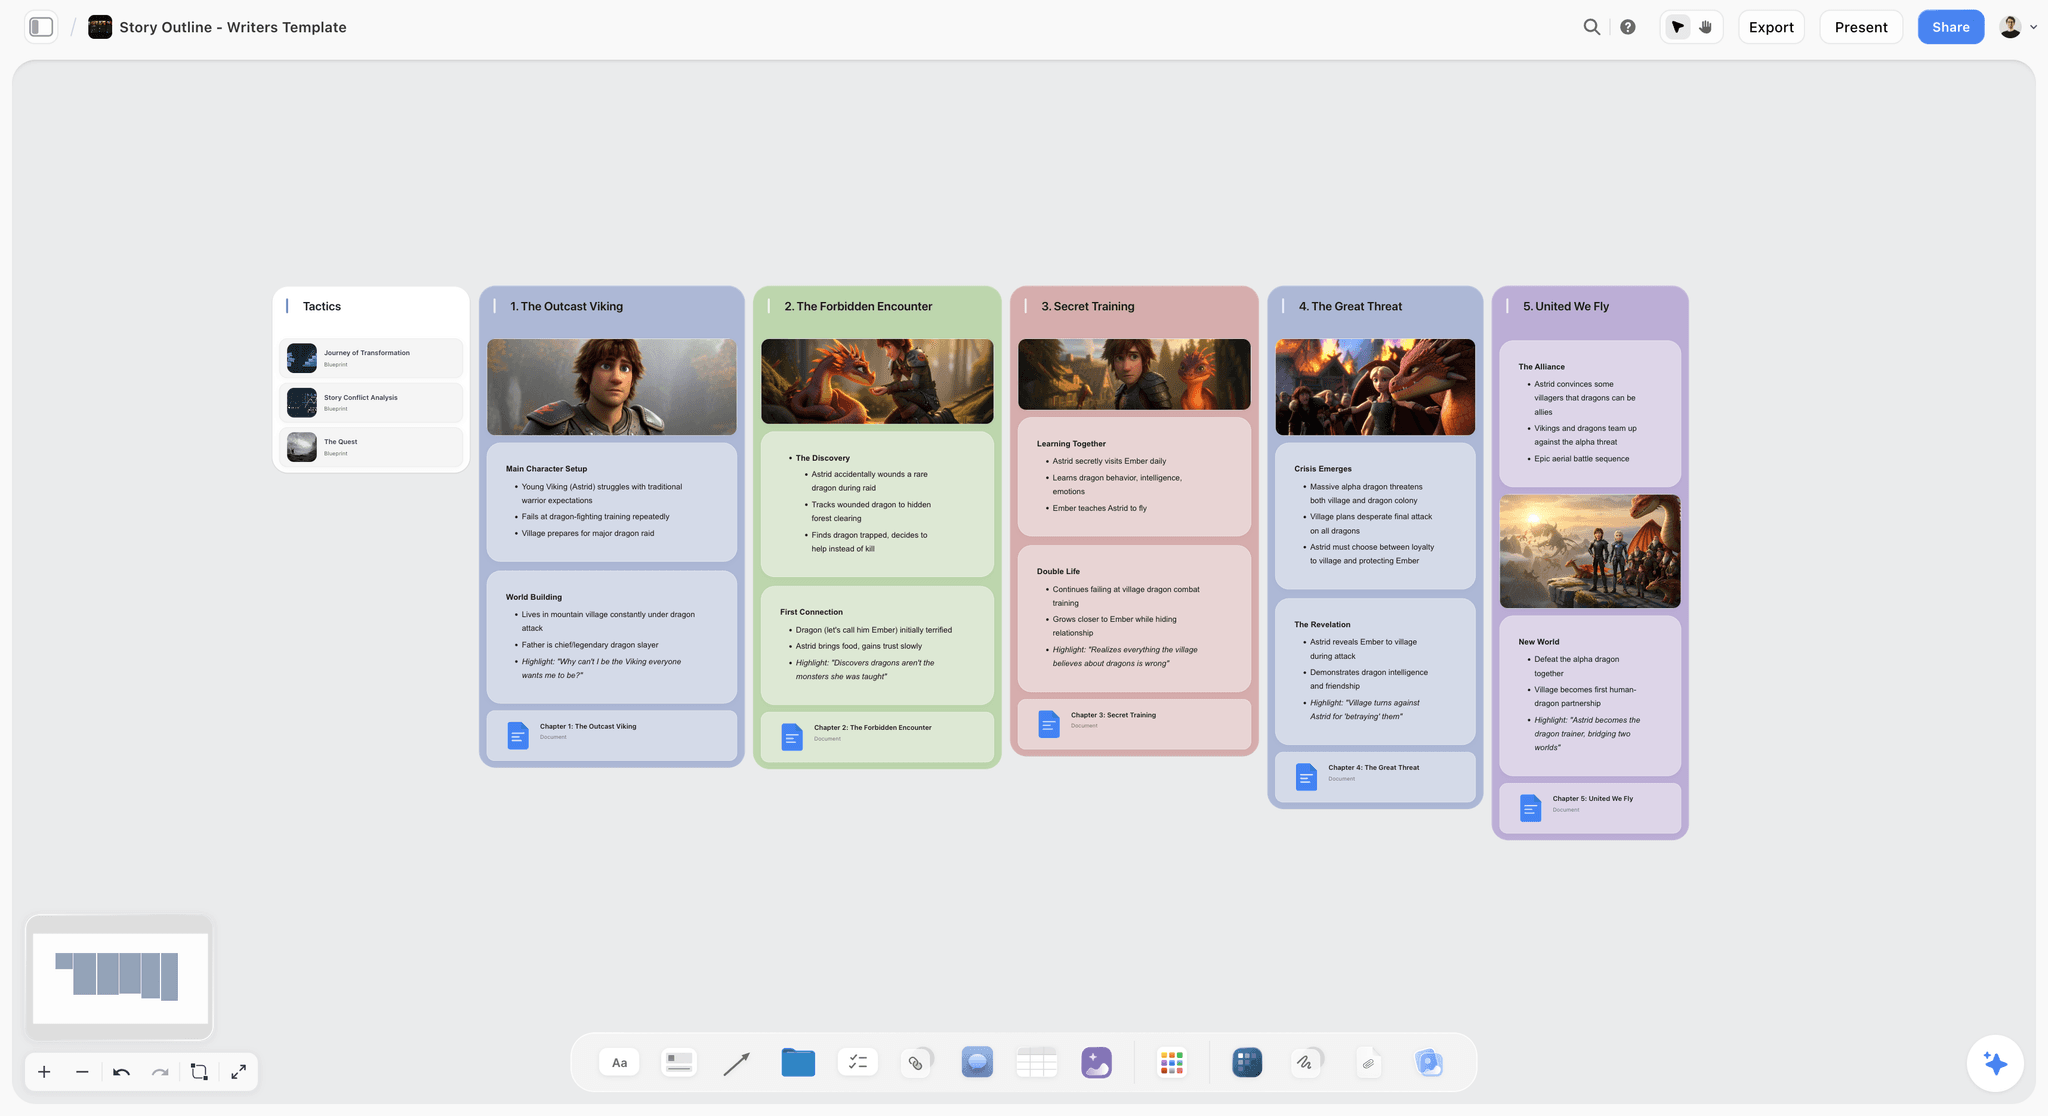This screenshot has width=2048, height=1116.
Task: Click the Export button
Action: 1771,27
